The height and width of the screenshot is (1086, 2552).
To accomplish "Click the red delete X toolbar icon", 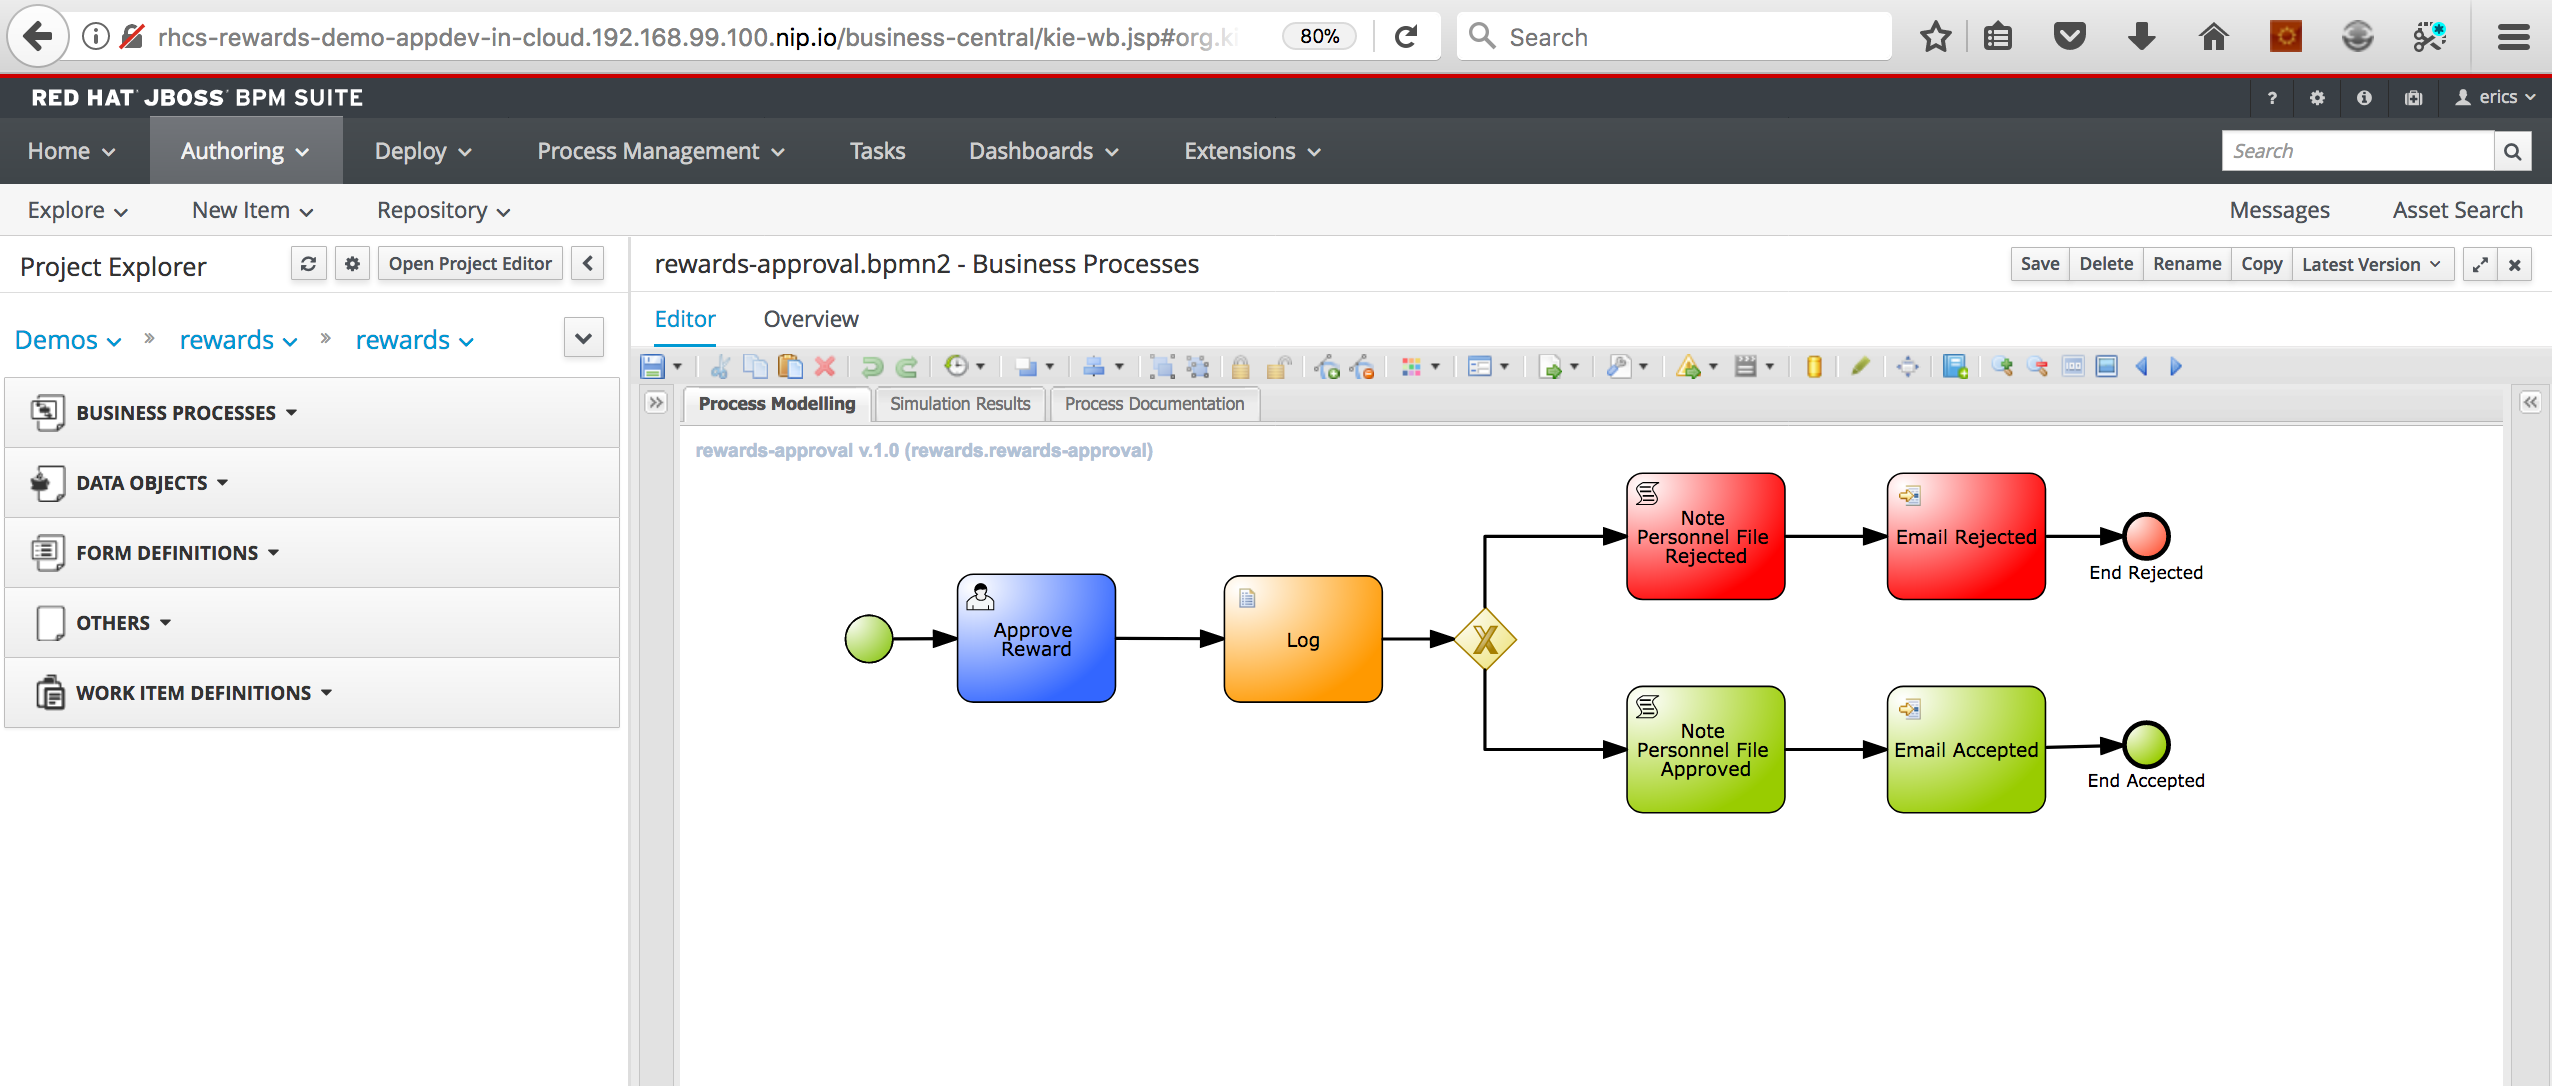I will [x=825, y=367].
